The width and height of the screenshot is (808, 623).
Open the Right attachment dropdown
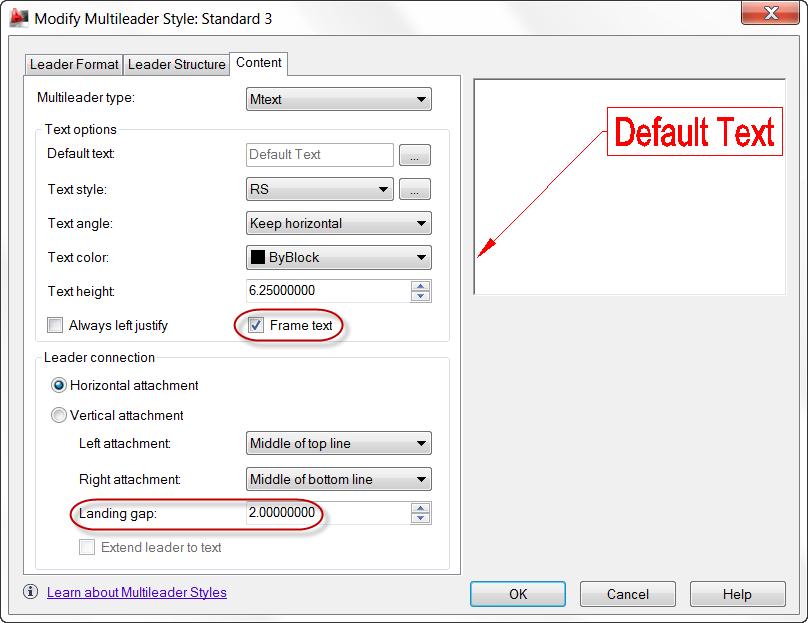point(338,479)
